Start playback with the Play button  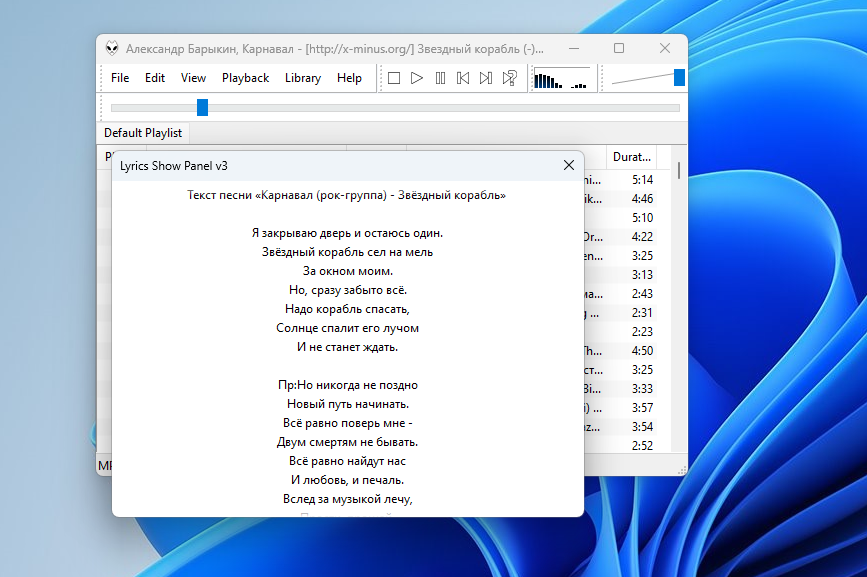pos(417,78)
